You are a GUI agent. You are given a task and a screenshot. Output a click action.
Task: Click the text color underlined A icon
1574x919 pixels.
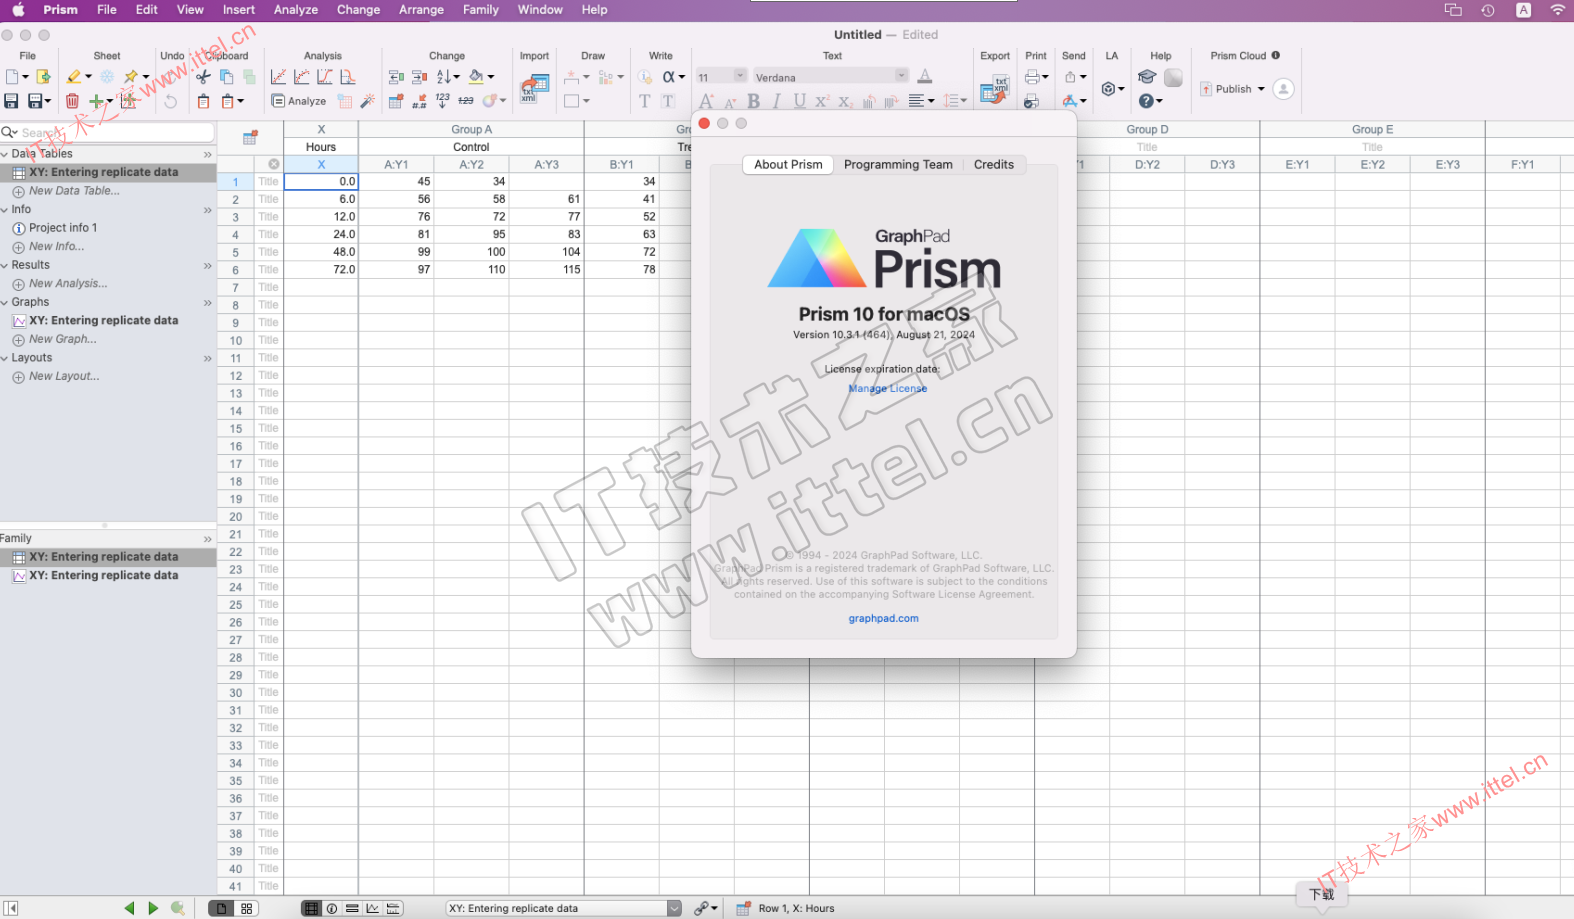(925, 76)
